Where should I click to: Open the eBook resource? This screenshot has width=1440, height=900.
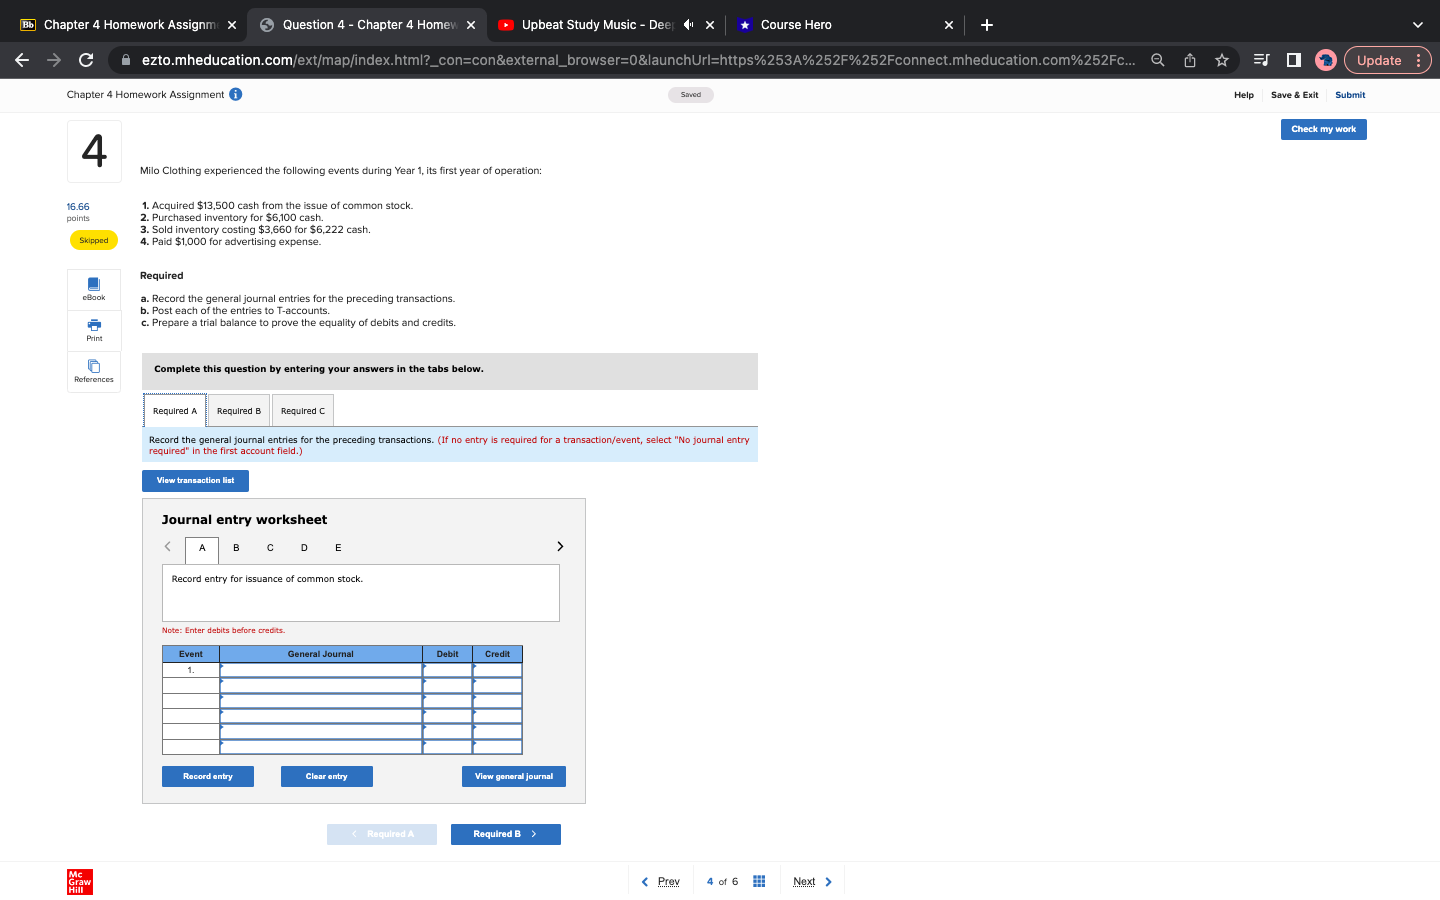94,289
